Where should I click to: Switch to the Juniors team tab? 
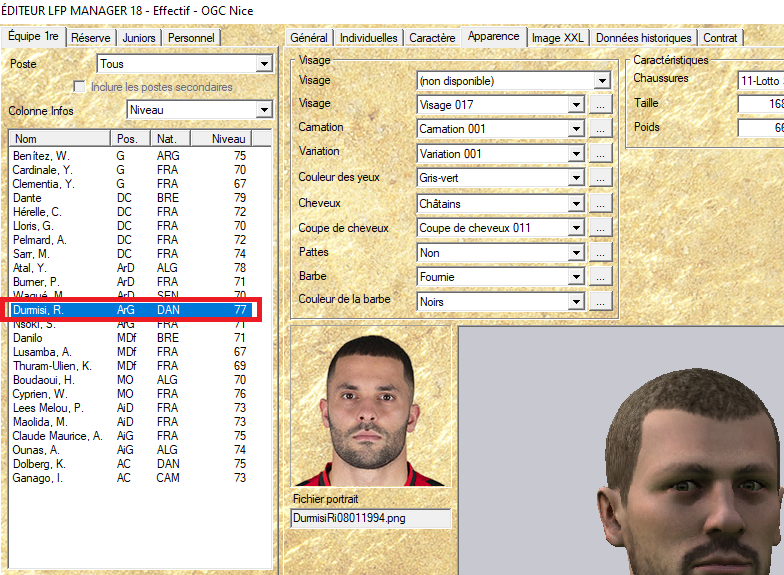138,38
